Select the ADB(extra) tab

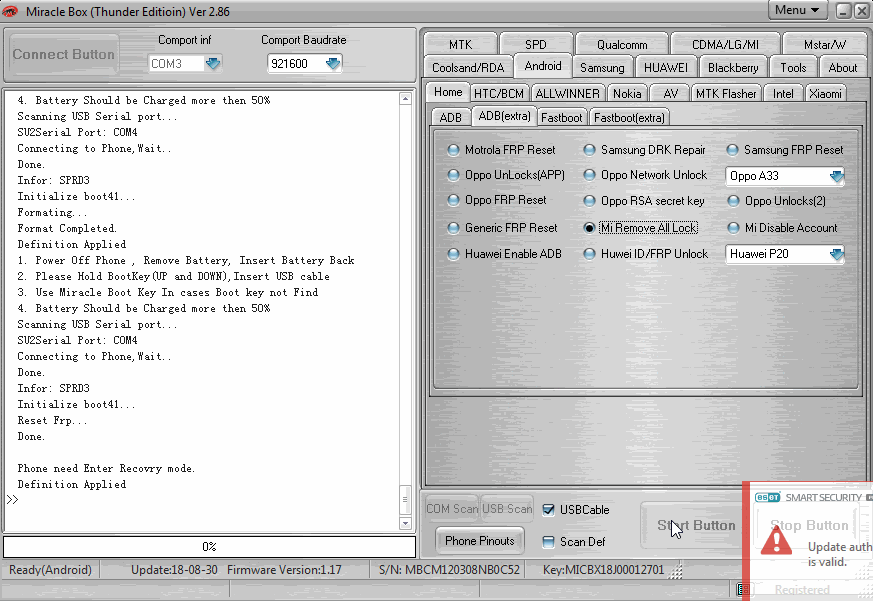(504, 116)
